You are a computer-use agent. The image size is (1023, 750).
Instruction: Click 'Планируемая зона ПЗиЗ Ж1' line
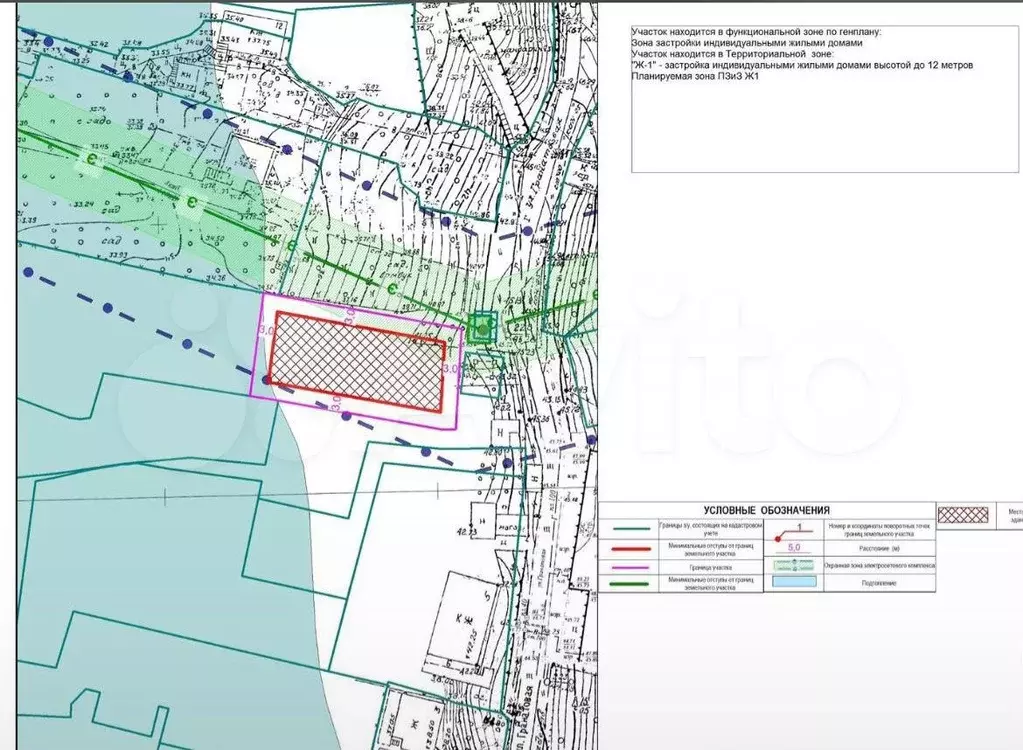pos(695,76)
